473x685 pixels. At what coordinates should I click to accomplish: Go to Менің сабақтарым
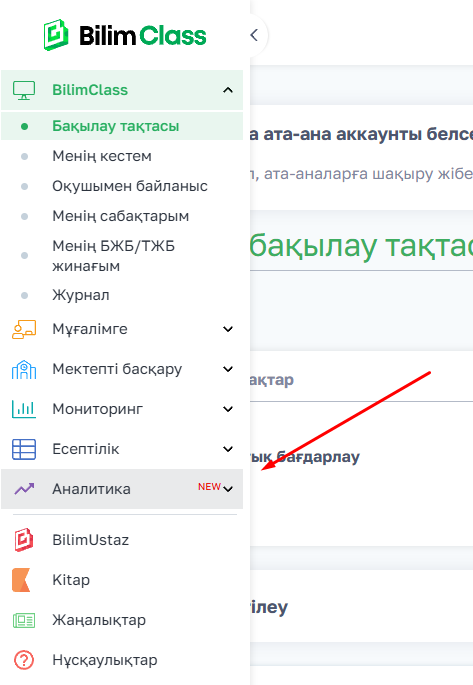pyautogui.click(x=121, y=216)
